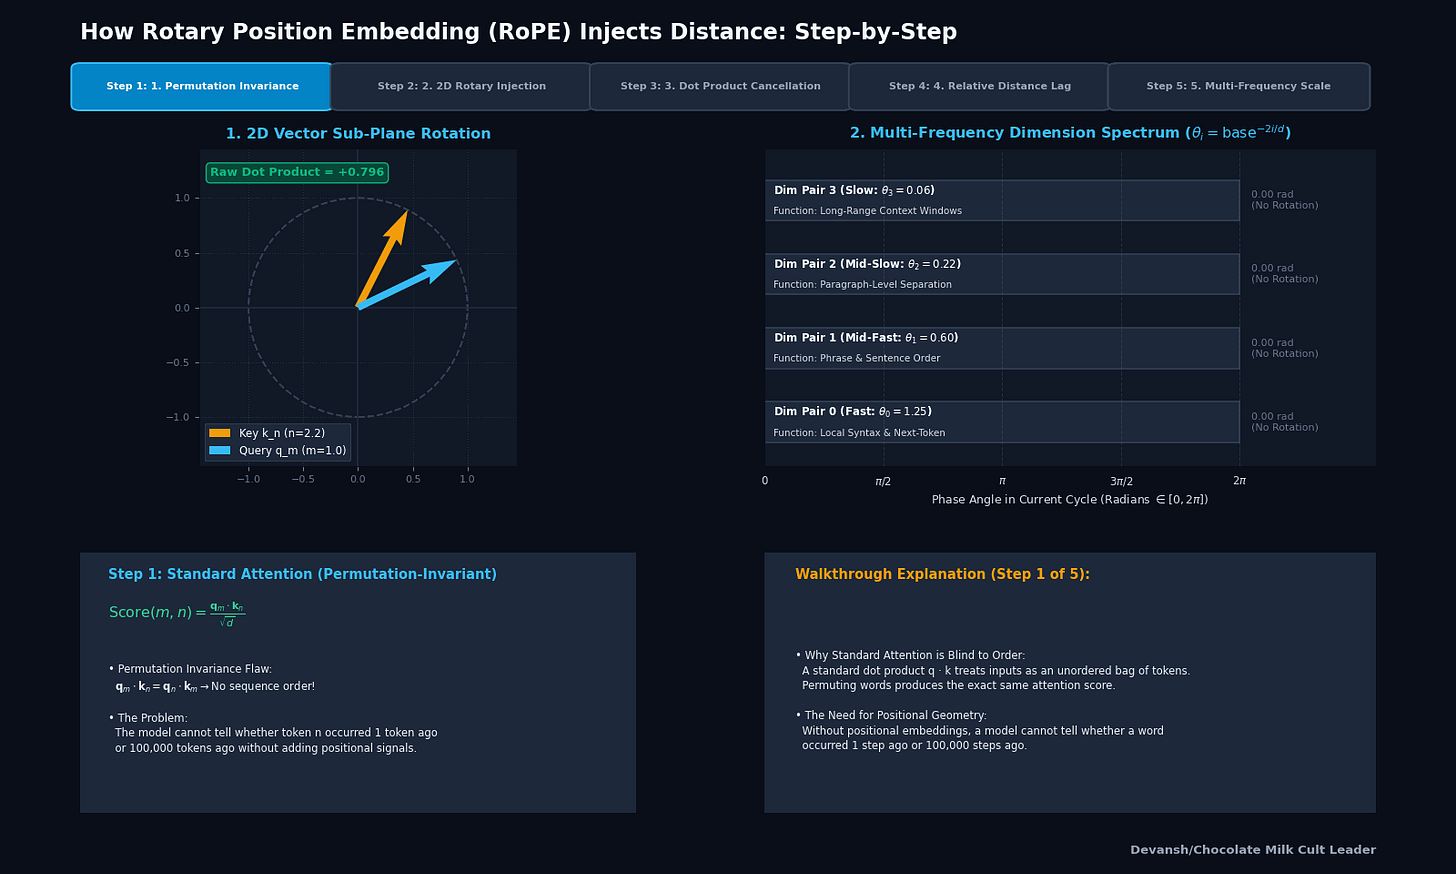Click 'Why Standard Attention is Blind to Order' bullet
The image size is (1456, 874).
coord(910,656)
